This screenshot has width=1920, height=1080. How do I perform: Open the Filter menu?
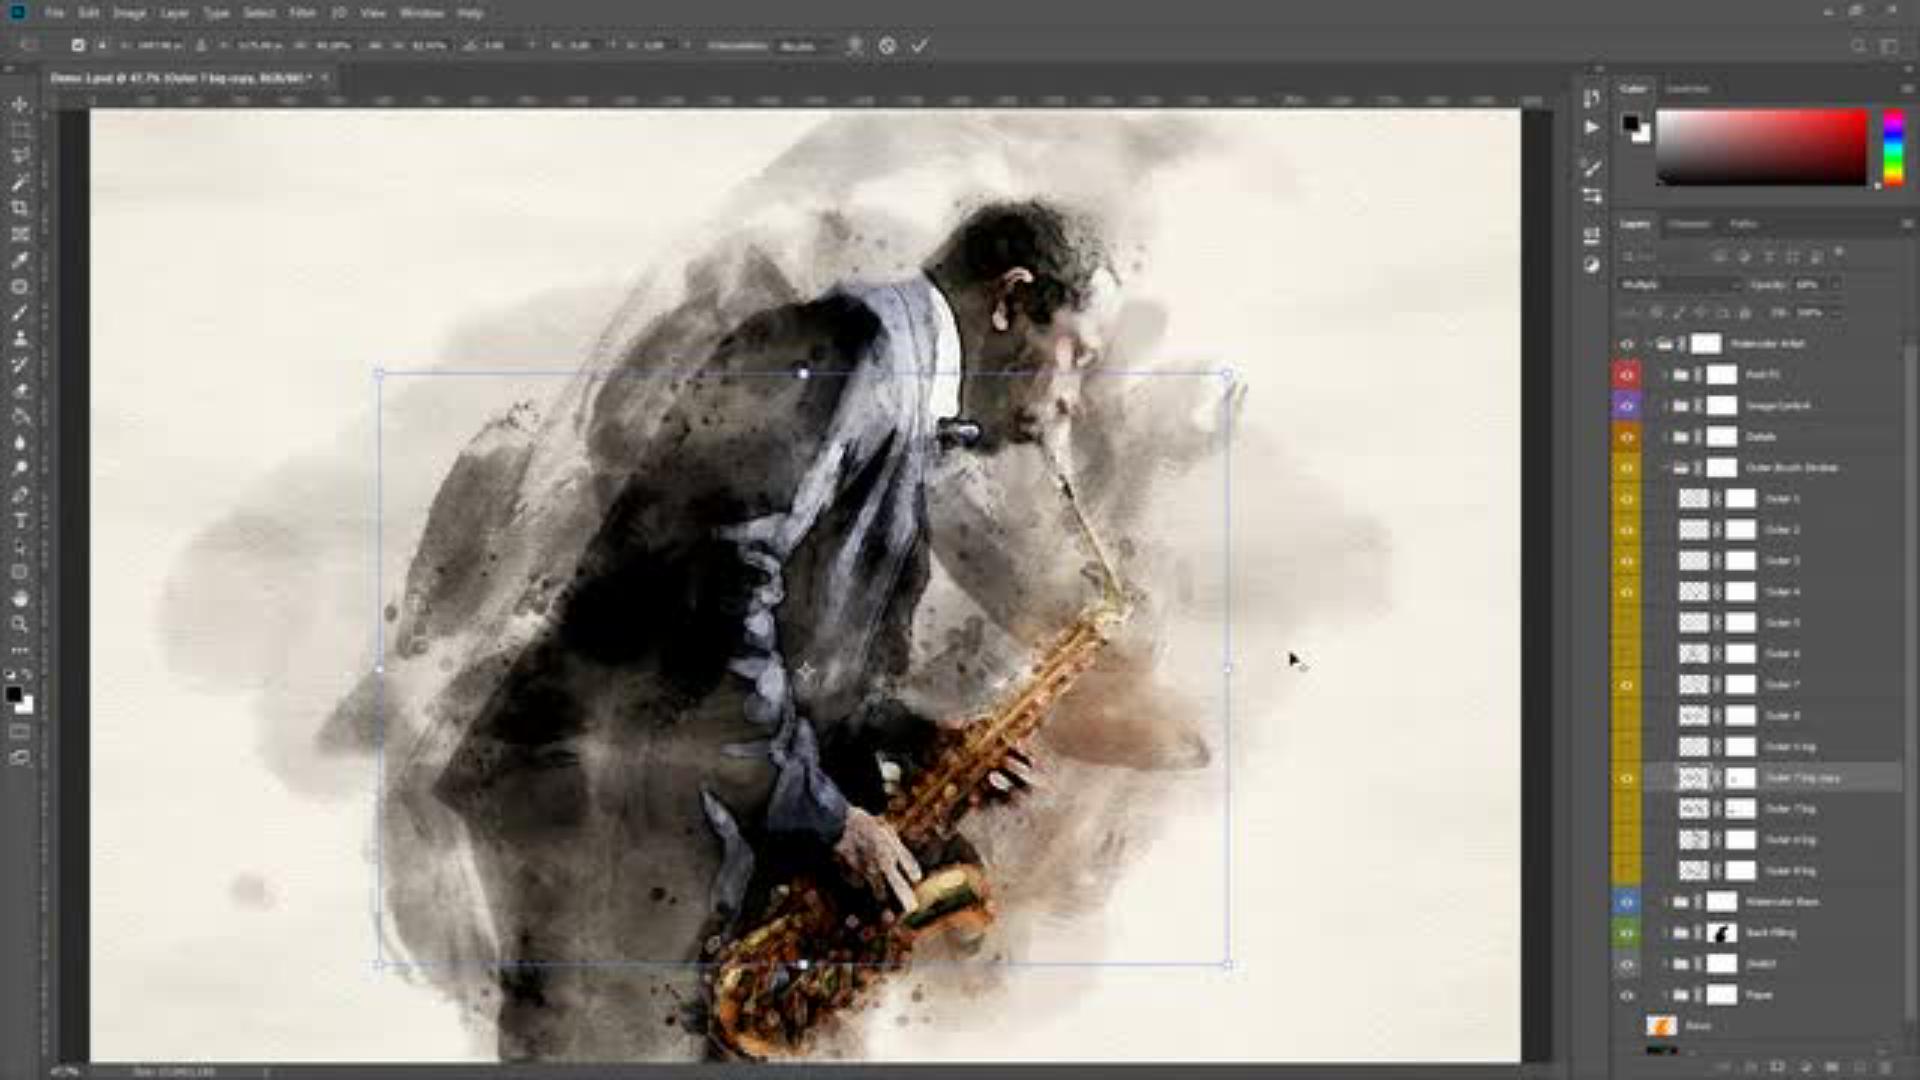point(302,13)
